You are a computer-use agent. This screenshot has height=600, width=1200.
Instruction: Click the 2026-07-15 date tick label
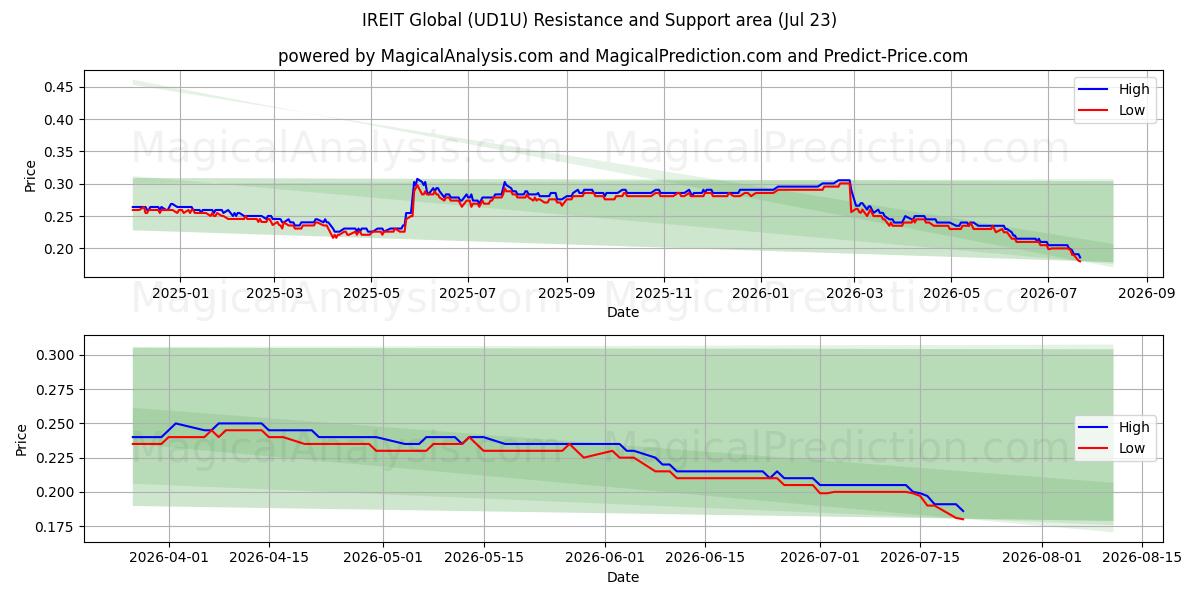921,558
